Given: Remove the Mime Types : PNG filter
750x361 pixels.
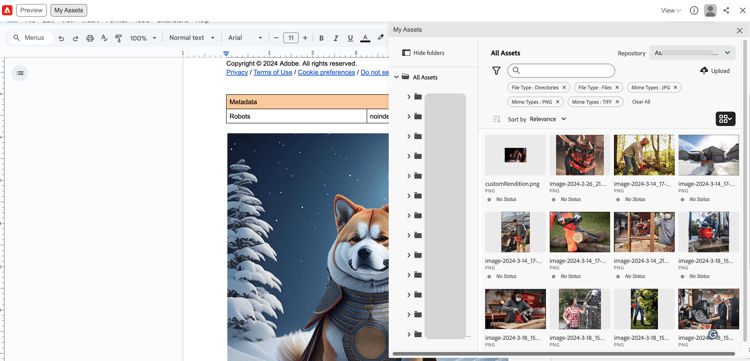Looking at the screenshot, I should point(557,102).
